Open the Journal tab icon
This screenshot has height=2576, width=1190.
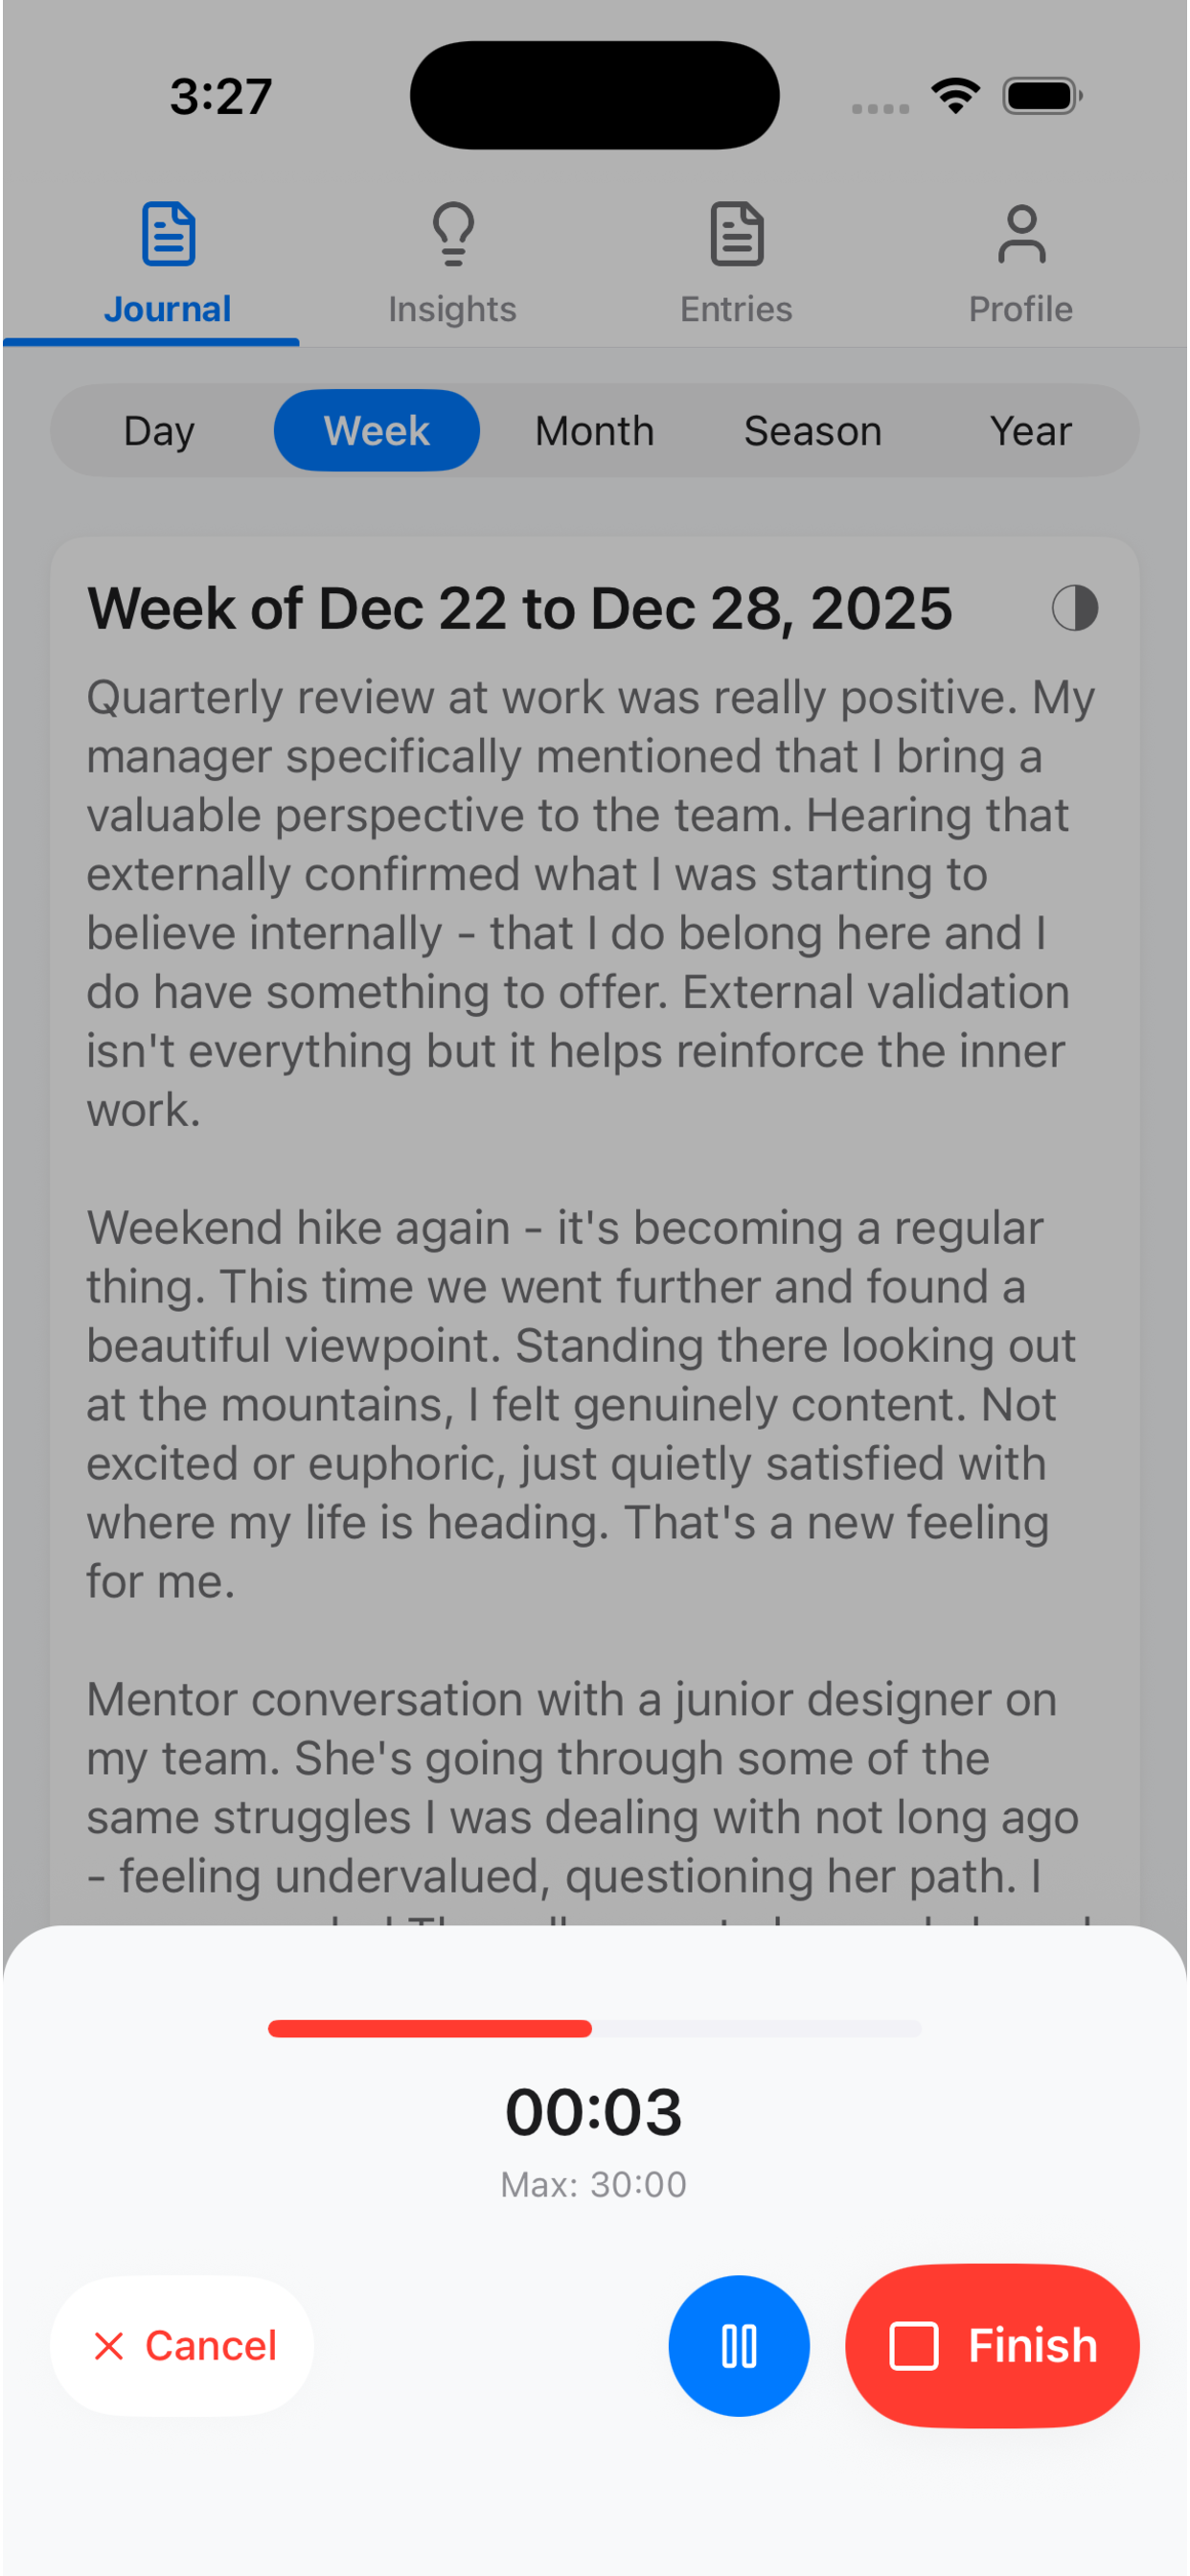[x=168, y=235]
